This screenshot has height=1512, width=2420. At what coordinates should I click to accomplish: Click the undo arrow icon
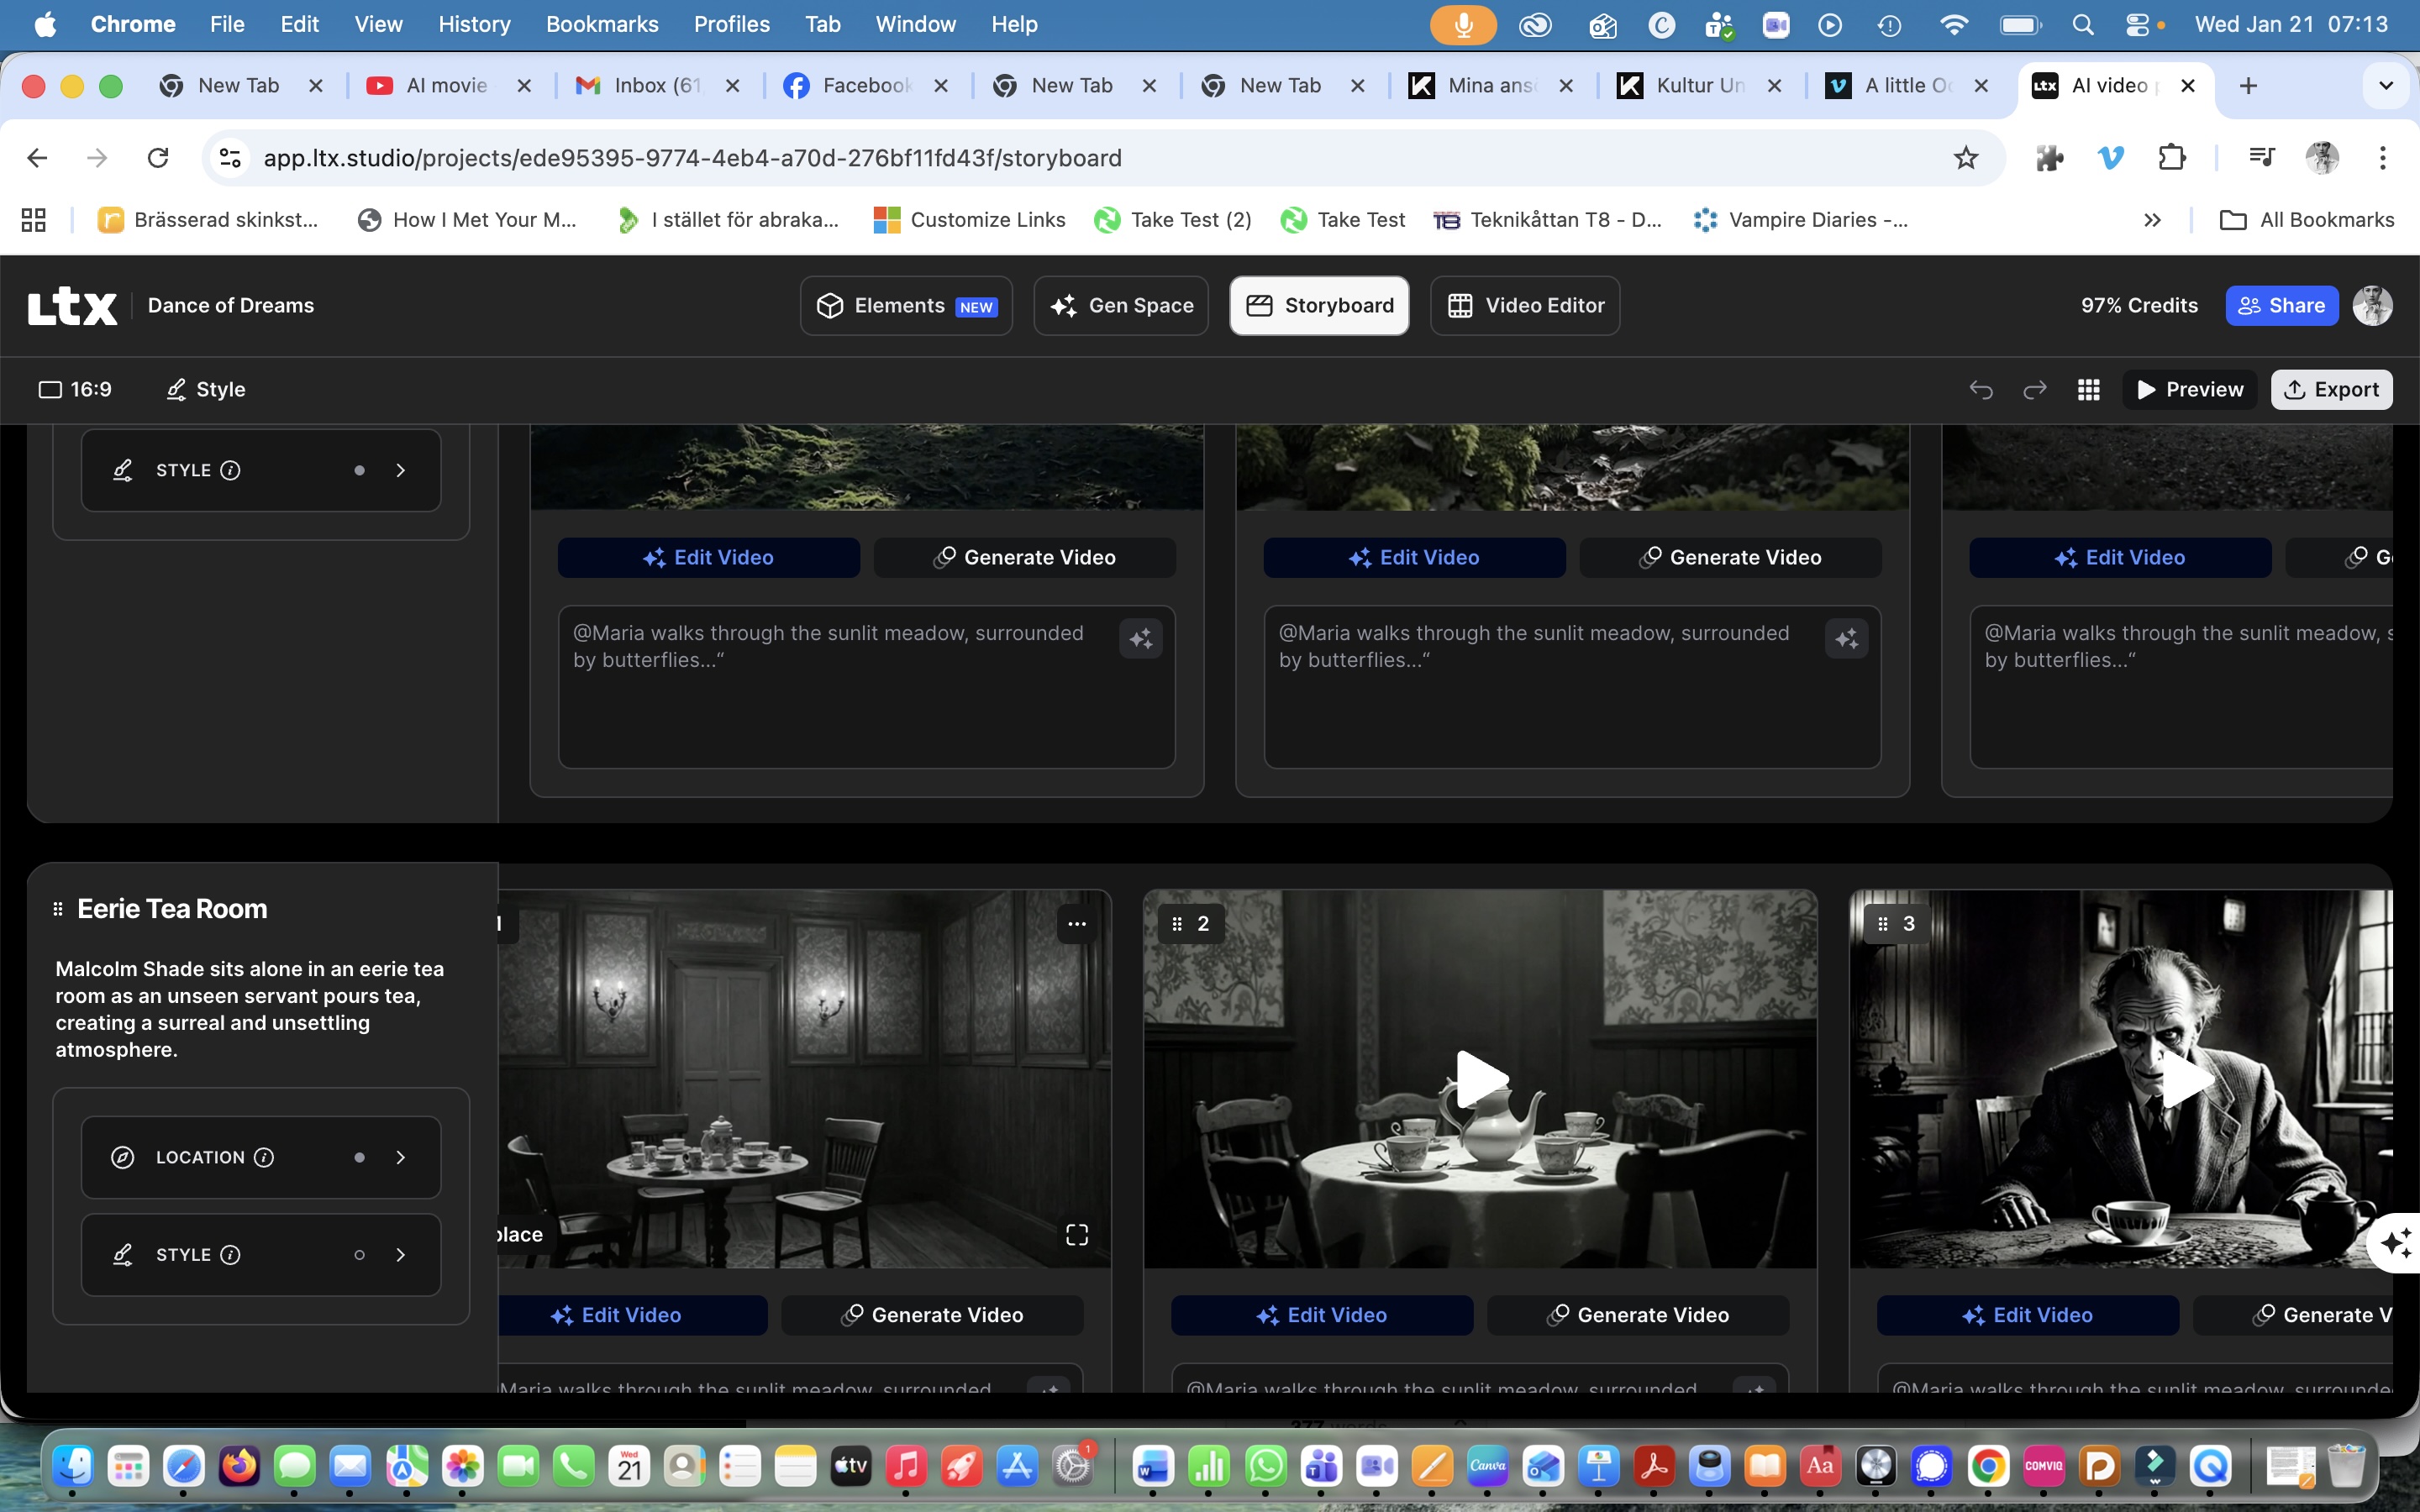1981,390
